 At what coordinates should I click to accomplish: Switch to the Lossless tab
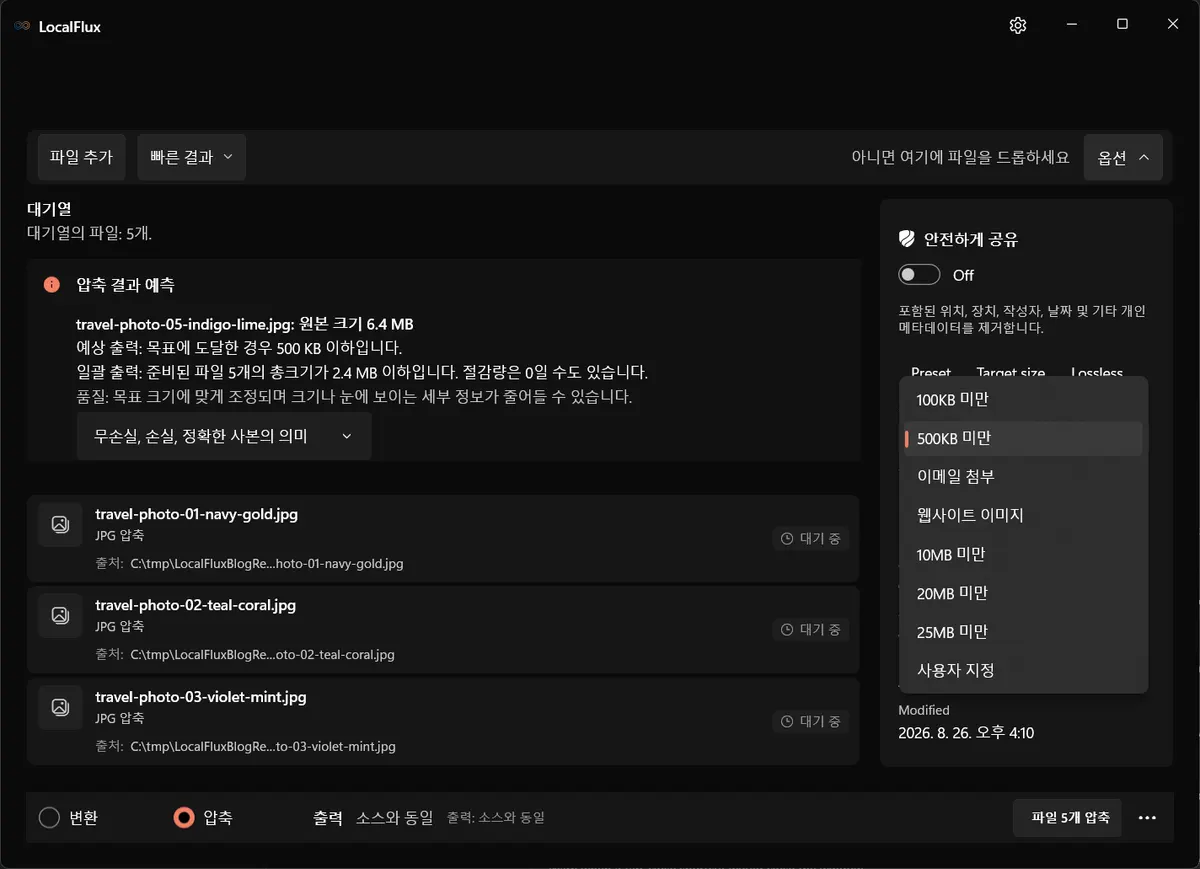[1097, 372]
